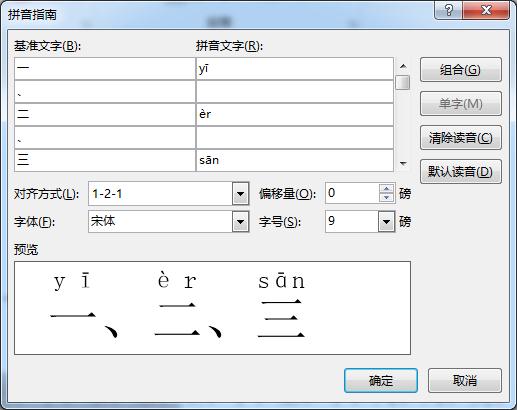Decrease 偏移量 with down spinner arrow

pyautogui.click(x=387, y=198)
